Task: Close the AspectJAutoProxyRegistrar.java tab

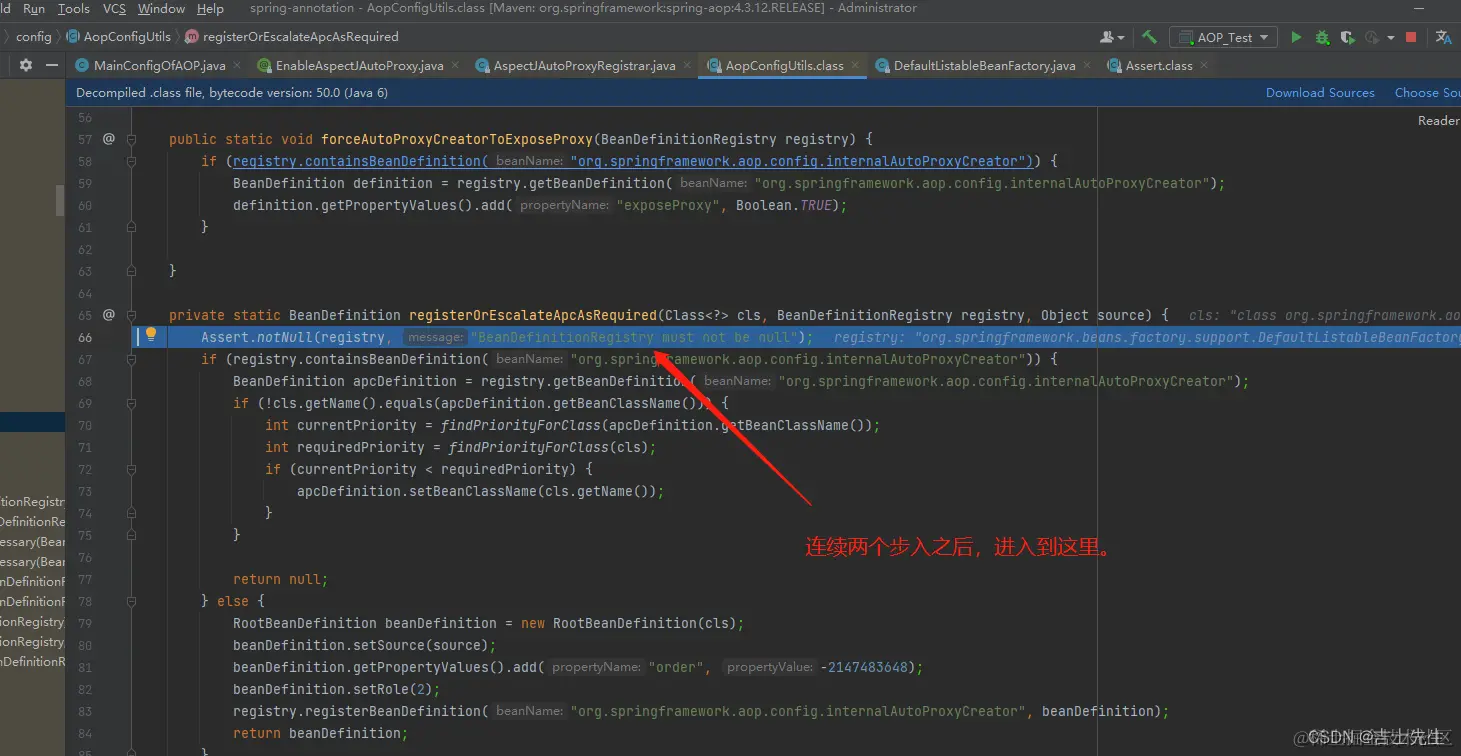Action: (x=687, y=65)
